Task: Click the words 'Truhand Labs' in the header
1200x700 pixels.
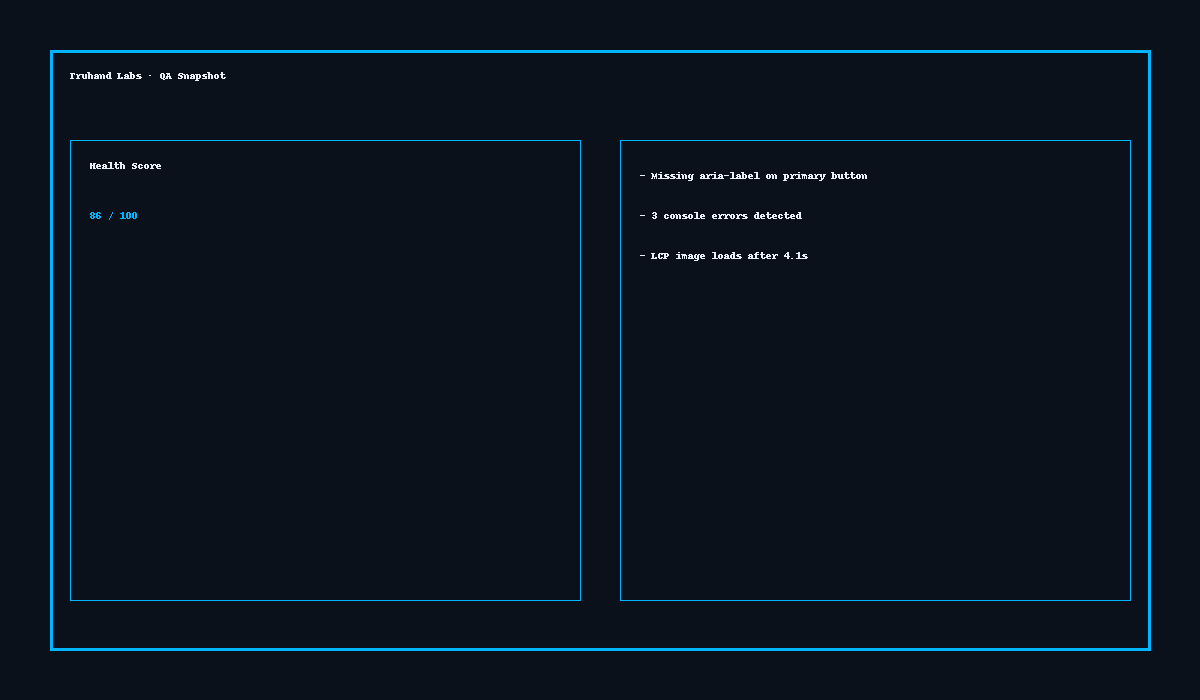Action: (x=105, y=76)
